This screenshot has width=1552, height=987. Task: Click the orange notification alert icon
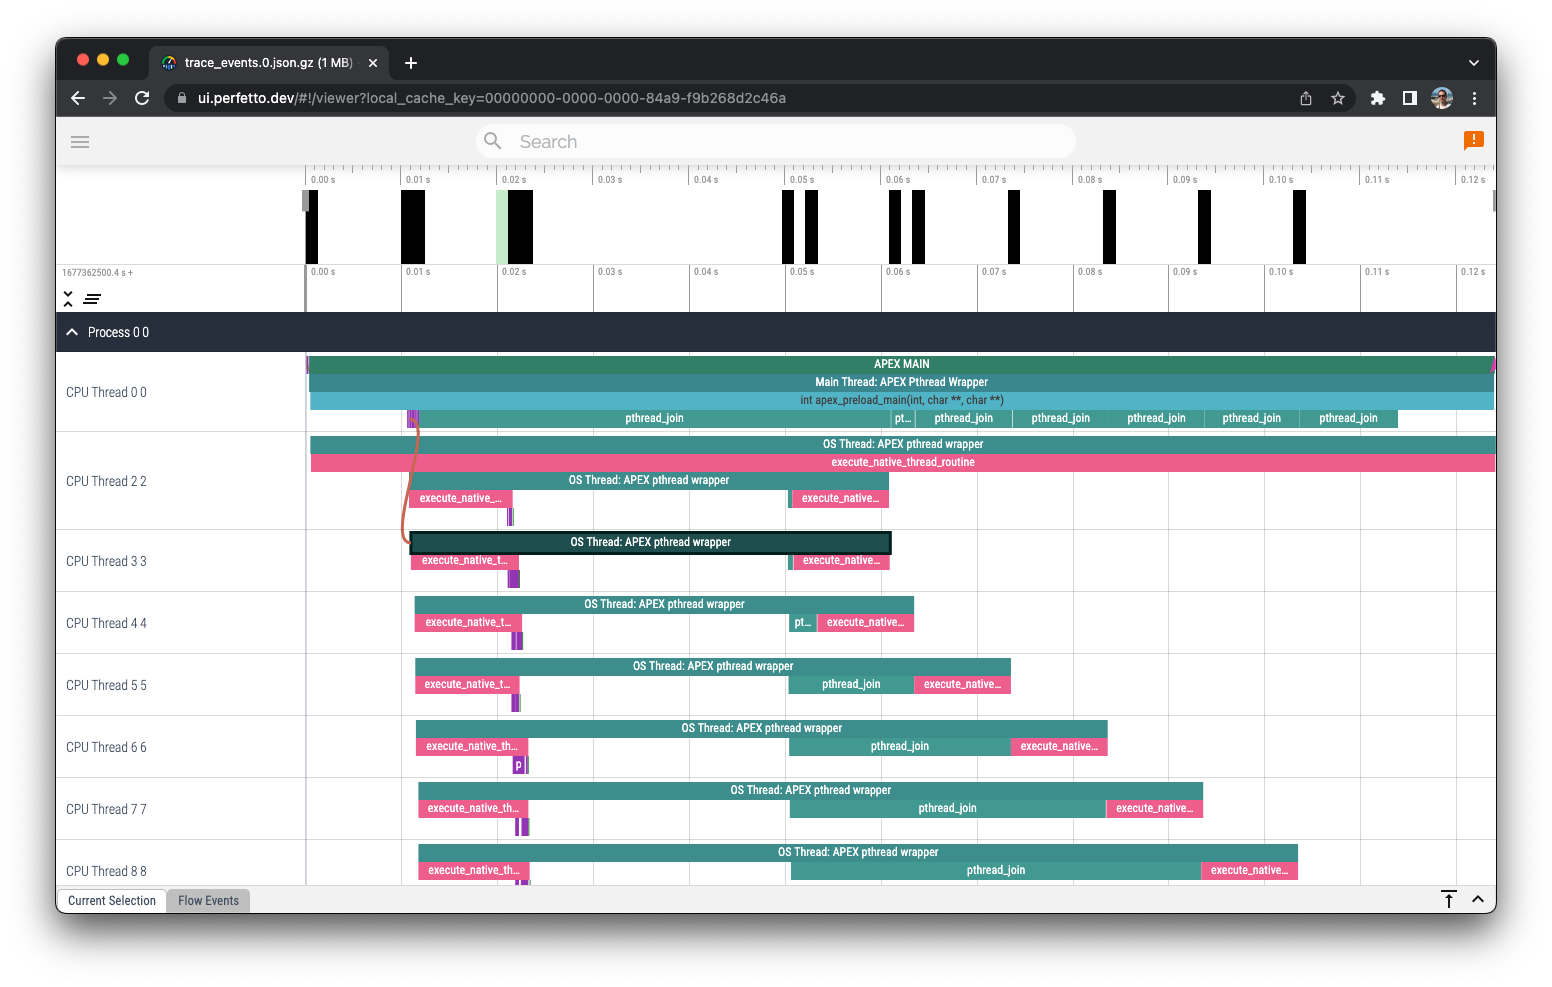[1473, 141]
